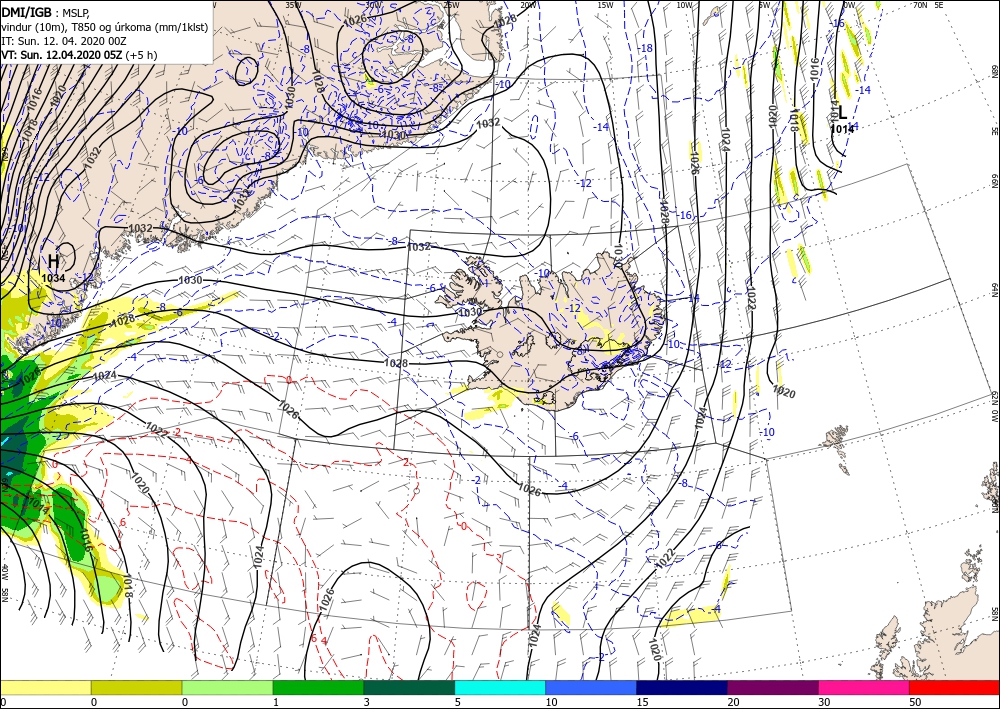This screenshot has width=1000, height=709.
Task: Choose the pink legend swatch
Action: 864,687
